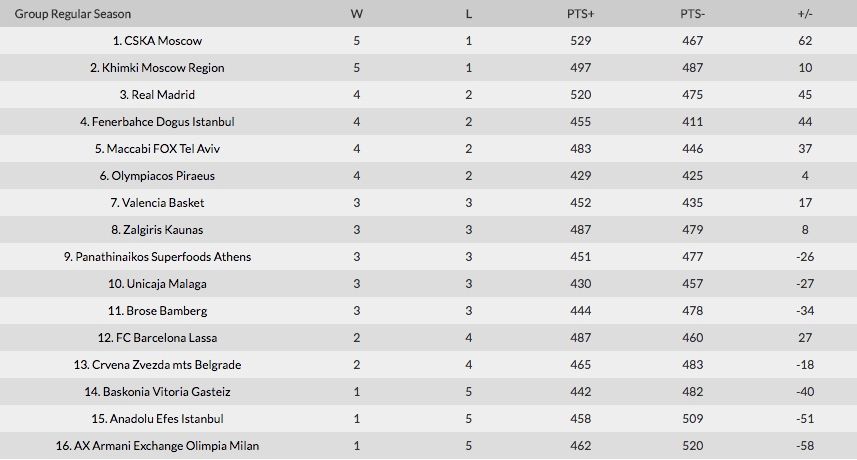Click the +/- column header
The width and height of the screenshot is (857, 460).
(x=805, y=14)
